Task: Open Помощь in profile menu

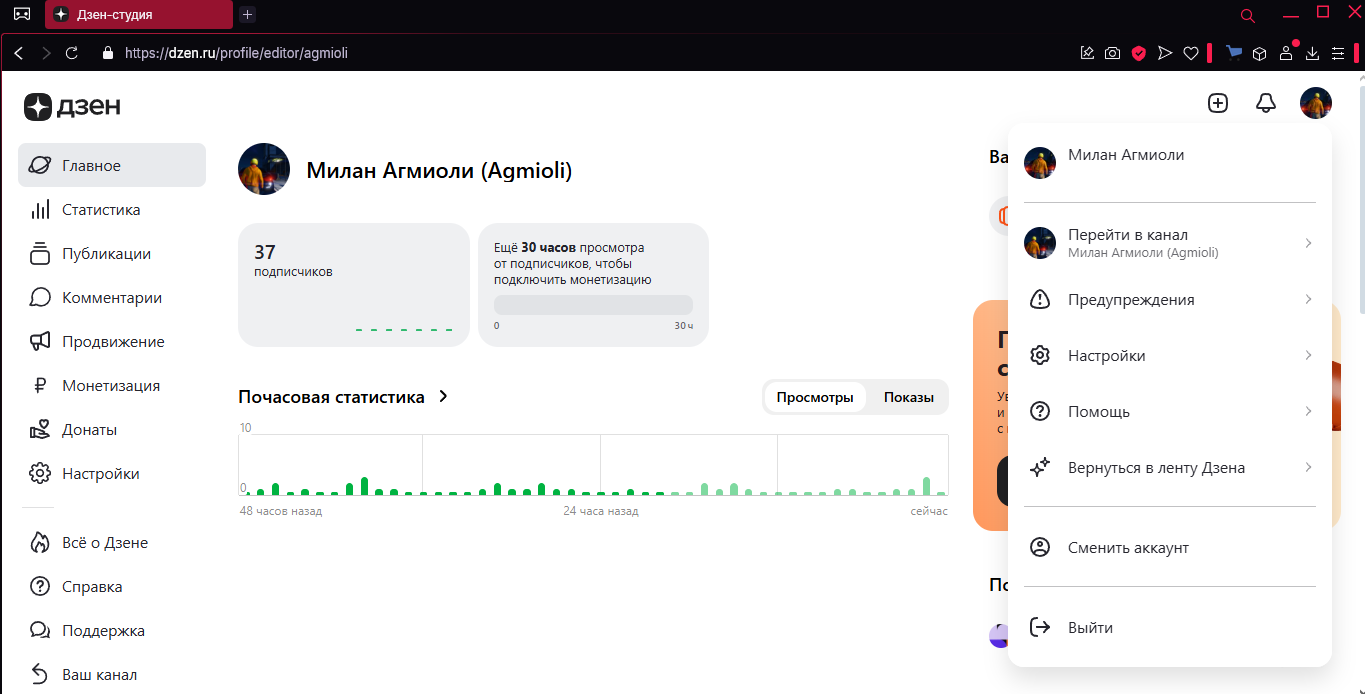Action: 1170,411
